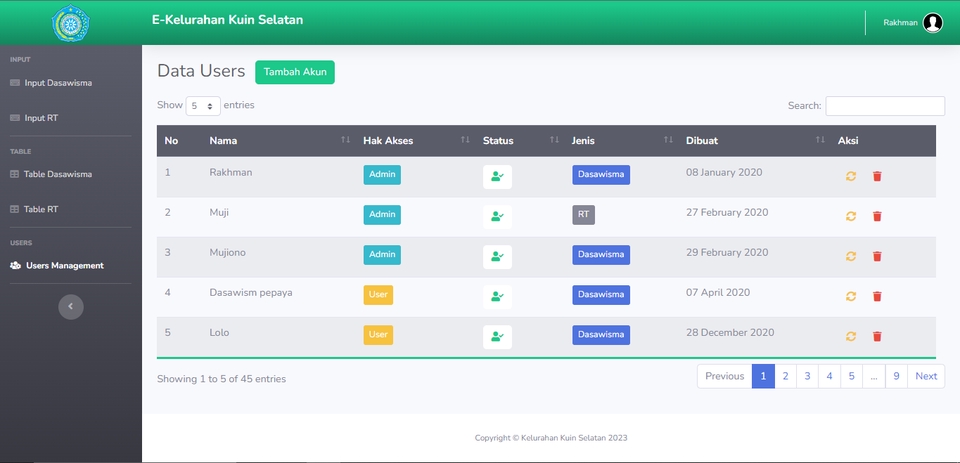The image size is (960, 463).
Task: Go to Next pagination page
Action: click(926, 376)
